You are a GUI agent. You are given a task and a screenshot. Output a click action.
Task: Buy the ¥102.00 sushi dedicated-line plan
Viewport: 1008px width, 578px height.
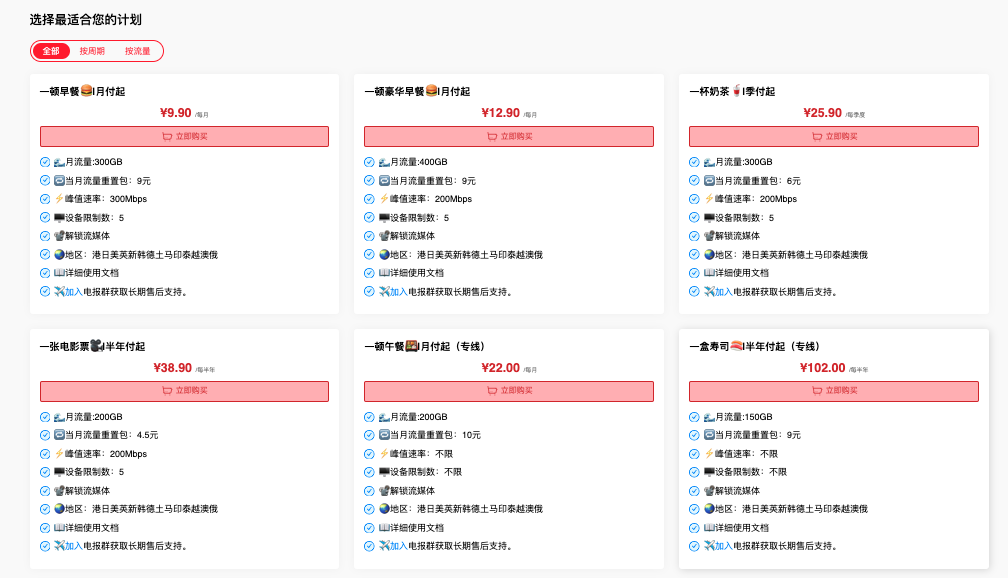[834, 391]
